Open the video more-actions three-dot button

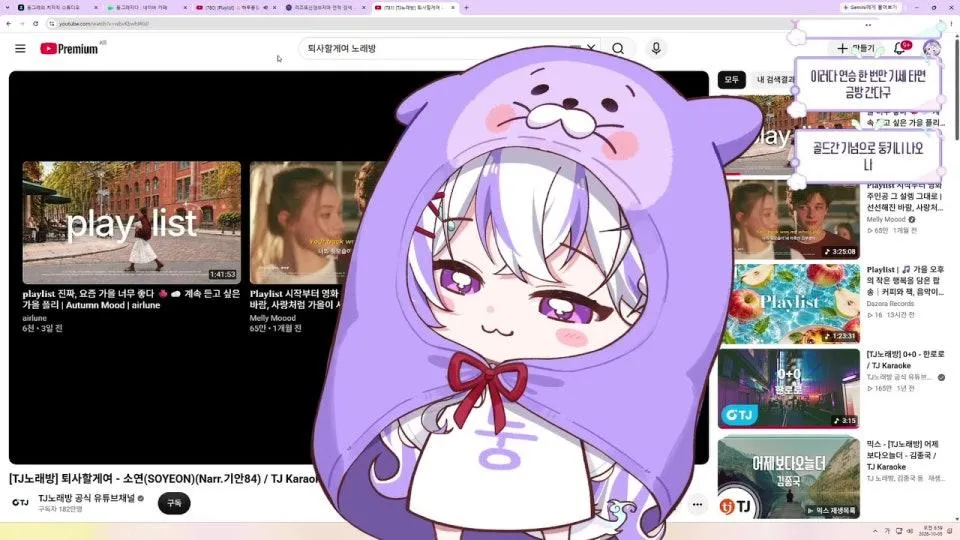pyautogui.click(x=697, y=504)
